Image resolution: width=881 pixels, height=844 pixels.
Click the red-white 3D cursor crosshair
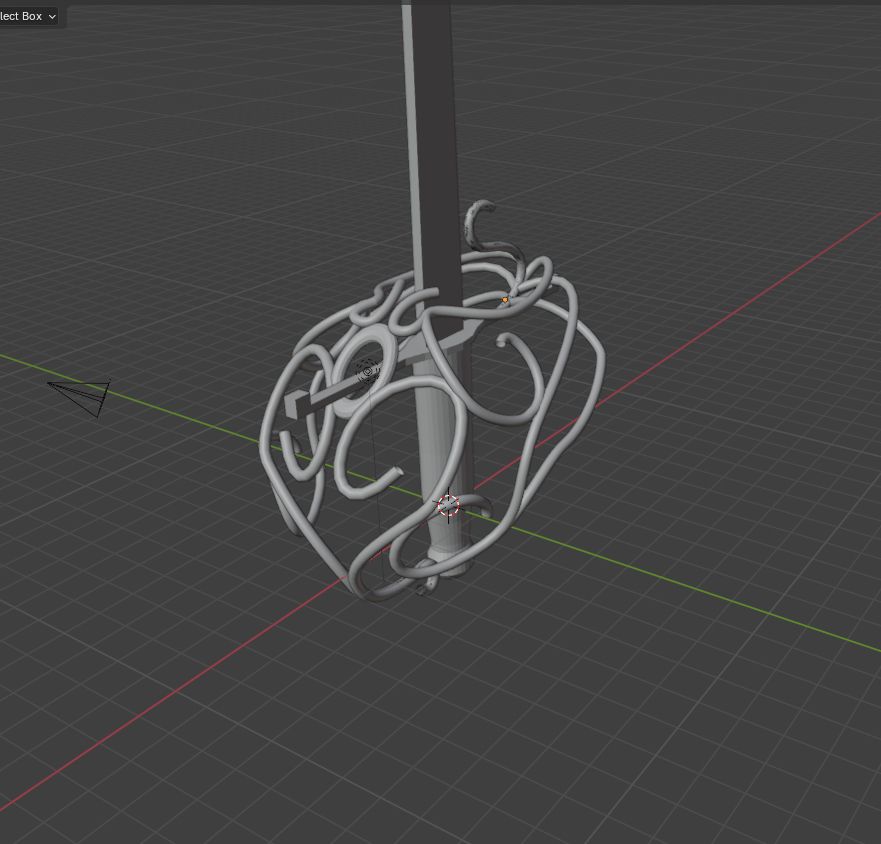(448, 506)
